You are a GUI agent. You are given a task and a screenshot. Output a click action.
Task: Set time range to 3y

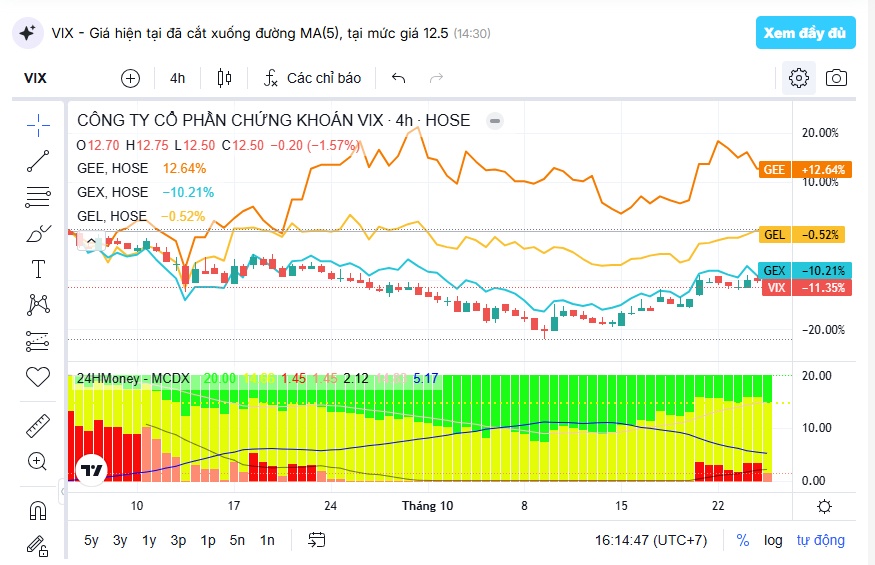(x=120, y=540)
